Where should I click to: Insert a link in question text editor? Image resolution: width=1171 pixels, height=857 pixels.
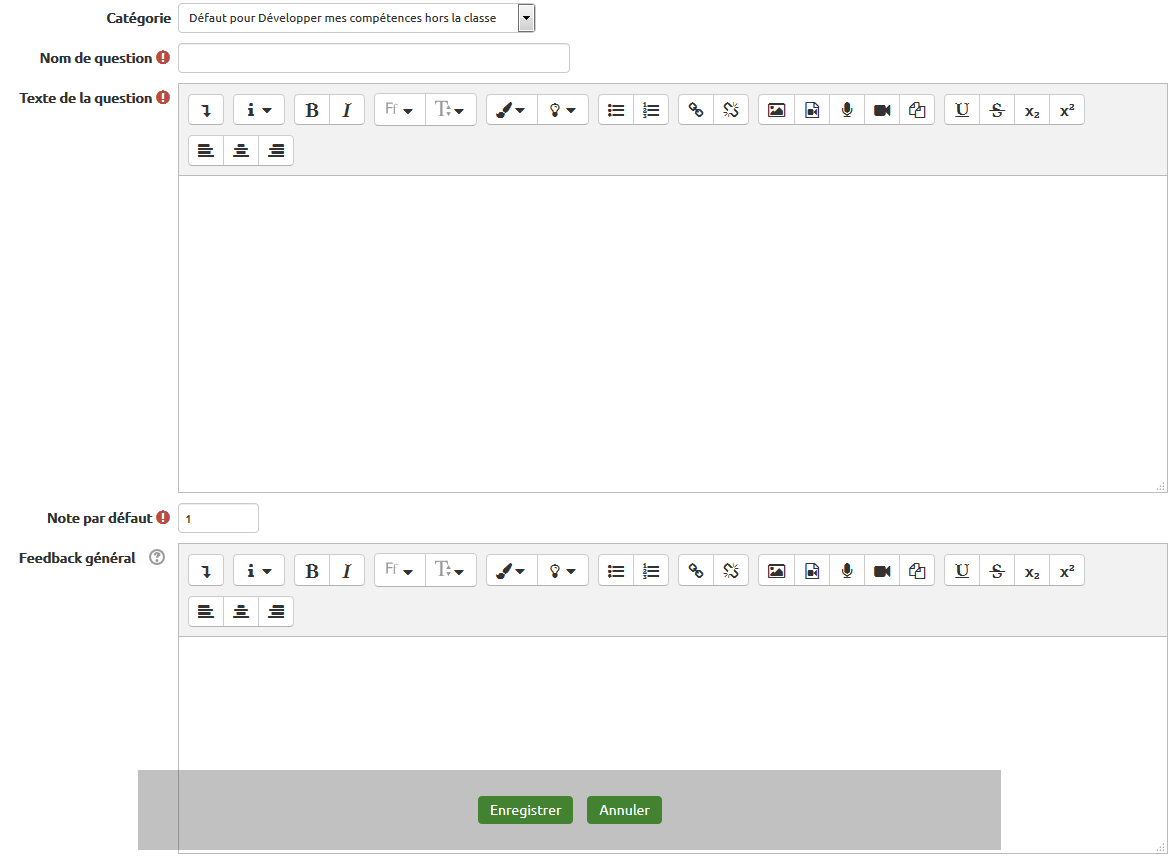(696, 111)
